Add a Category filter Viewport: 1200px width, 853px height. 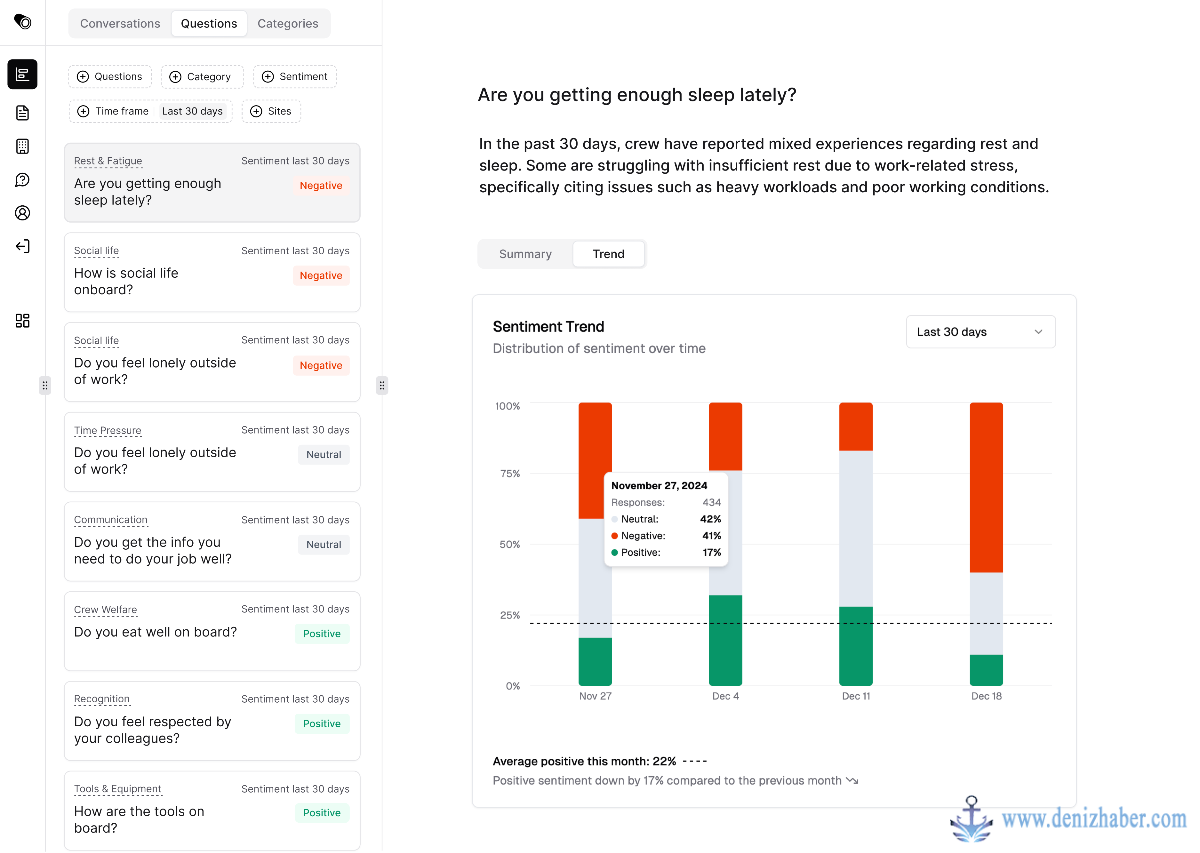pyautogui.click(x=202, y=77)
